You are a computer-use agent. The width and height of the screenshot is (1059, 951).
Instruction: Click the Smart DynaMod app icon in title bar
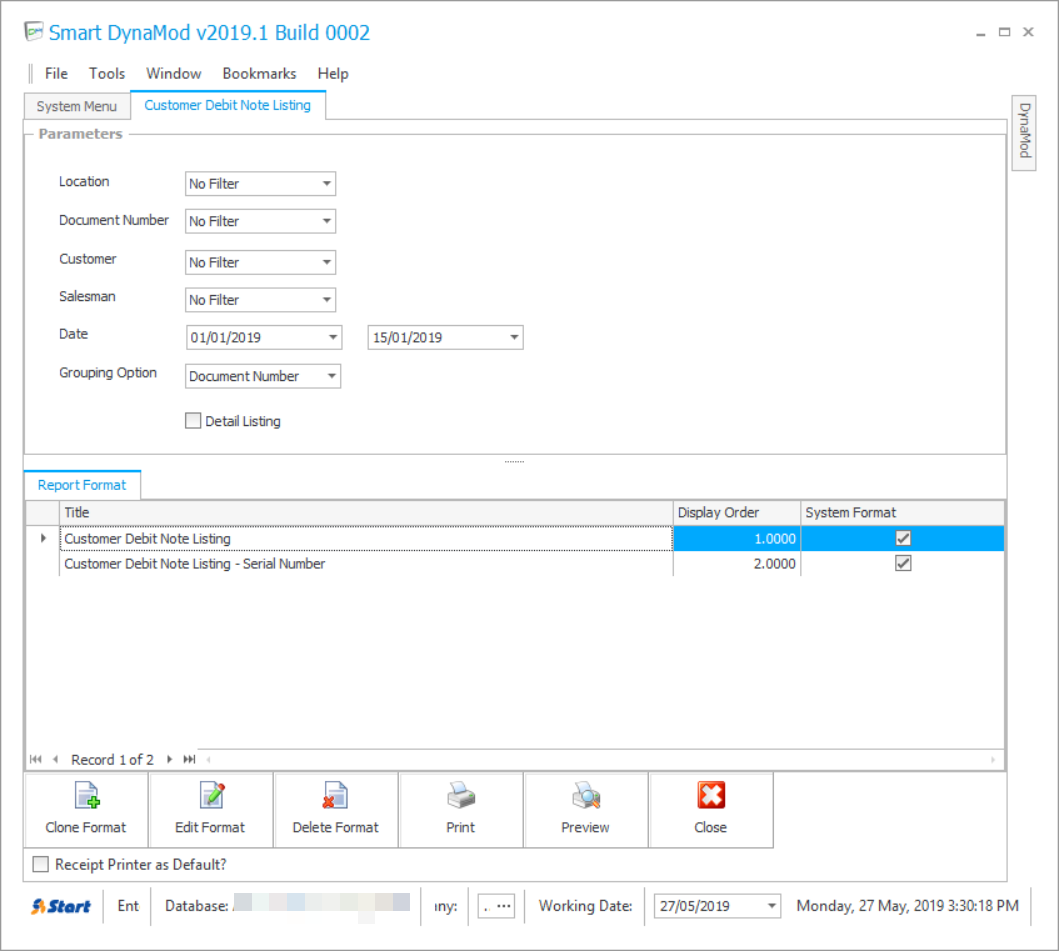pos(34,32)
